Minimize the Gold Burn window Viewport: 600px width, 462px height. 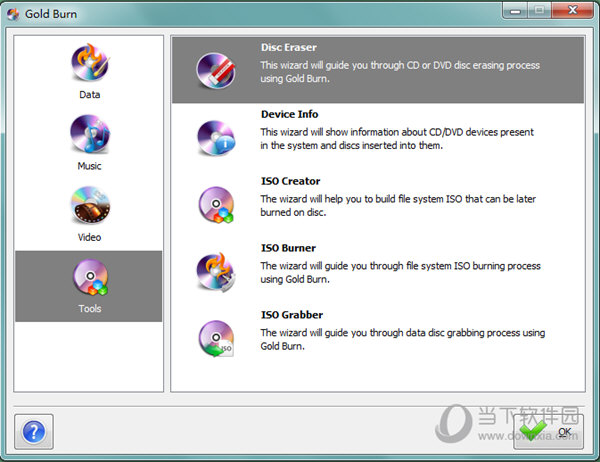515,10
